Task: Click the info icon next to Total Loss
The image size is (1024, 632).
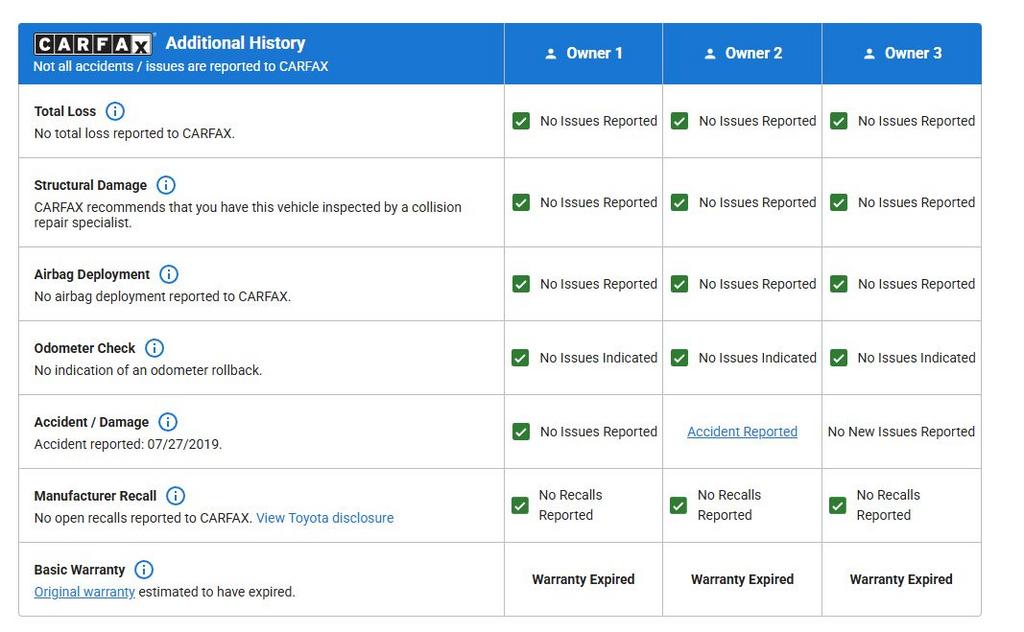Action: (x=115, y=111)
